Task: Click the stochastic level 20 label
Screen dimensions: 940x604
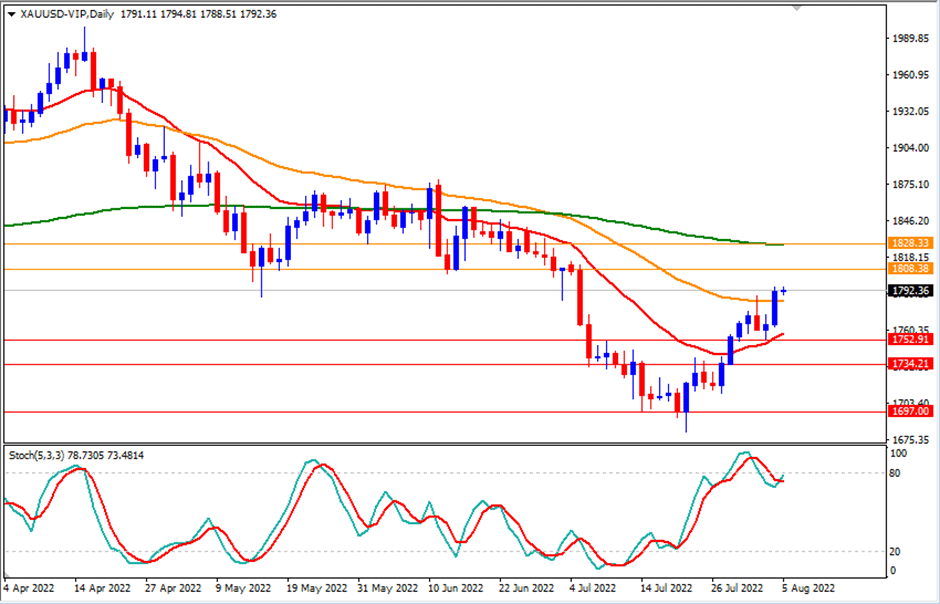Action: click(897, 552)
